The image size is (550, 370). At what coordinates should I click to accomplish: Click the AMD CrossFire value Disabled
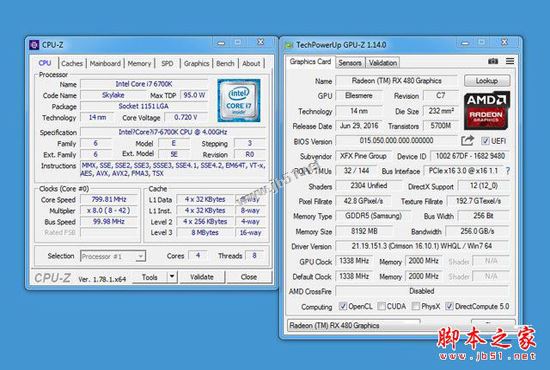click(422, 291)
